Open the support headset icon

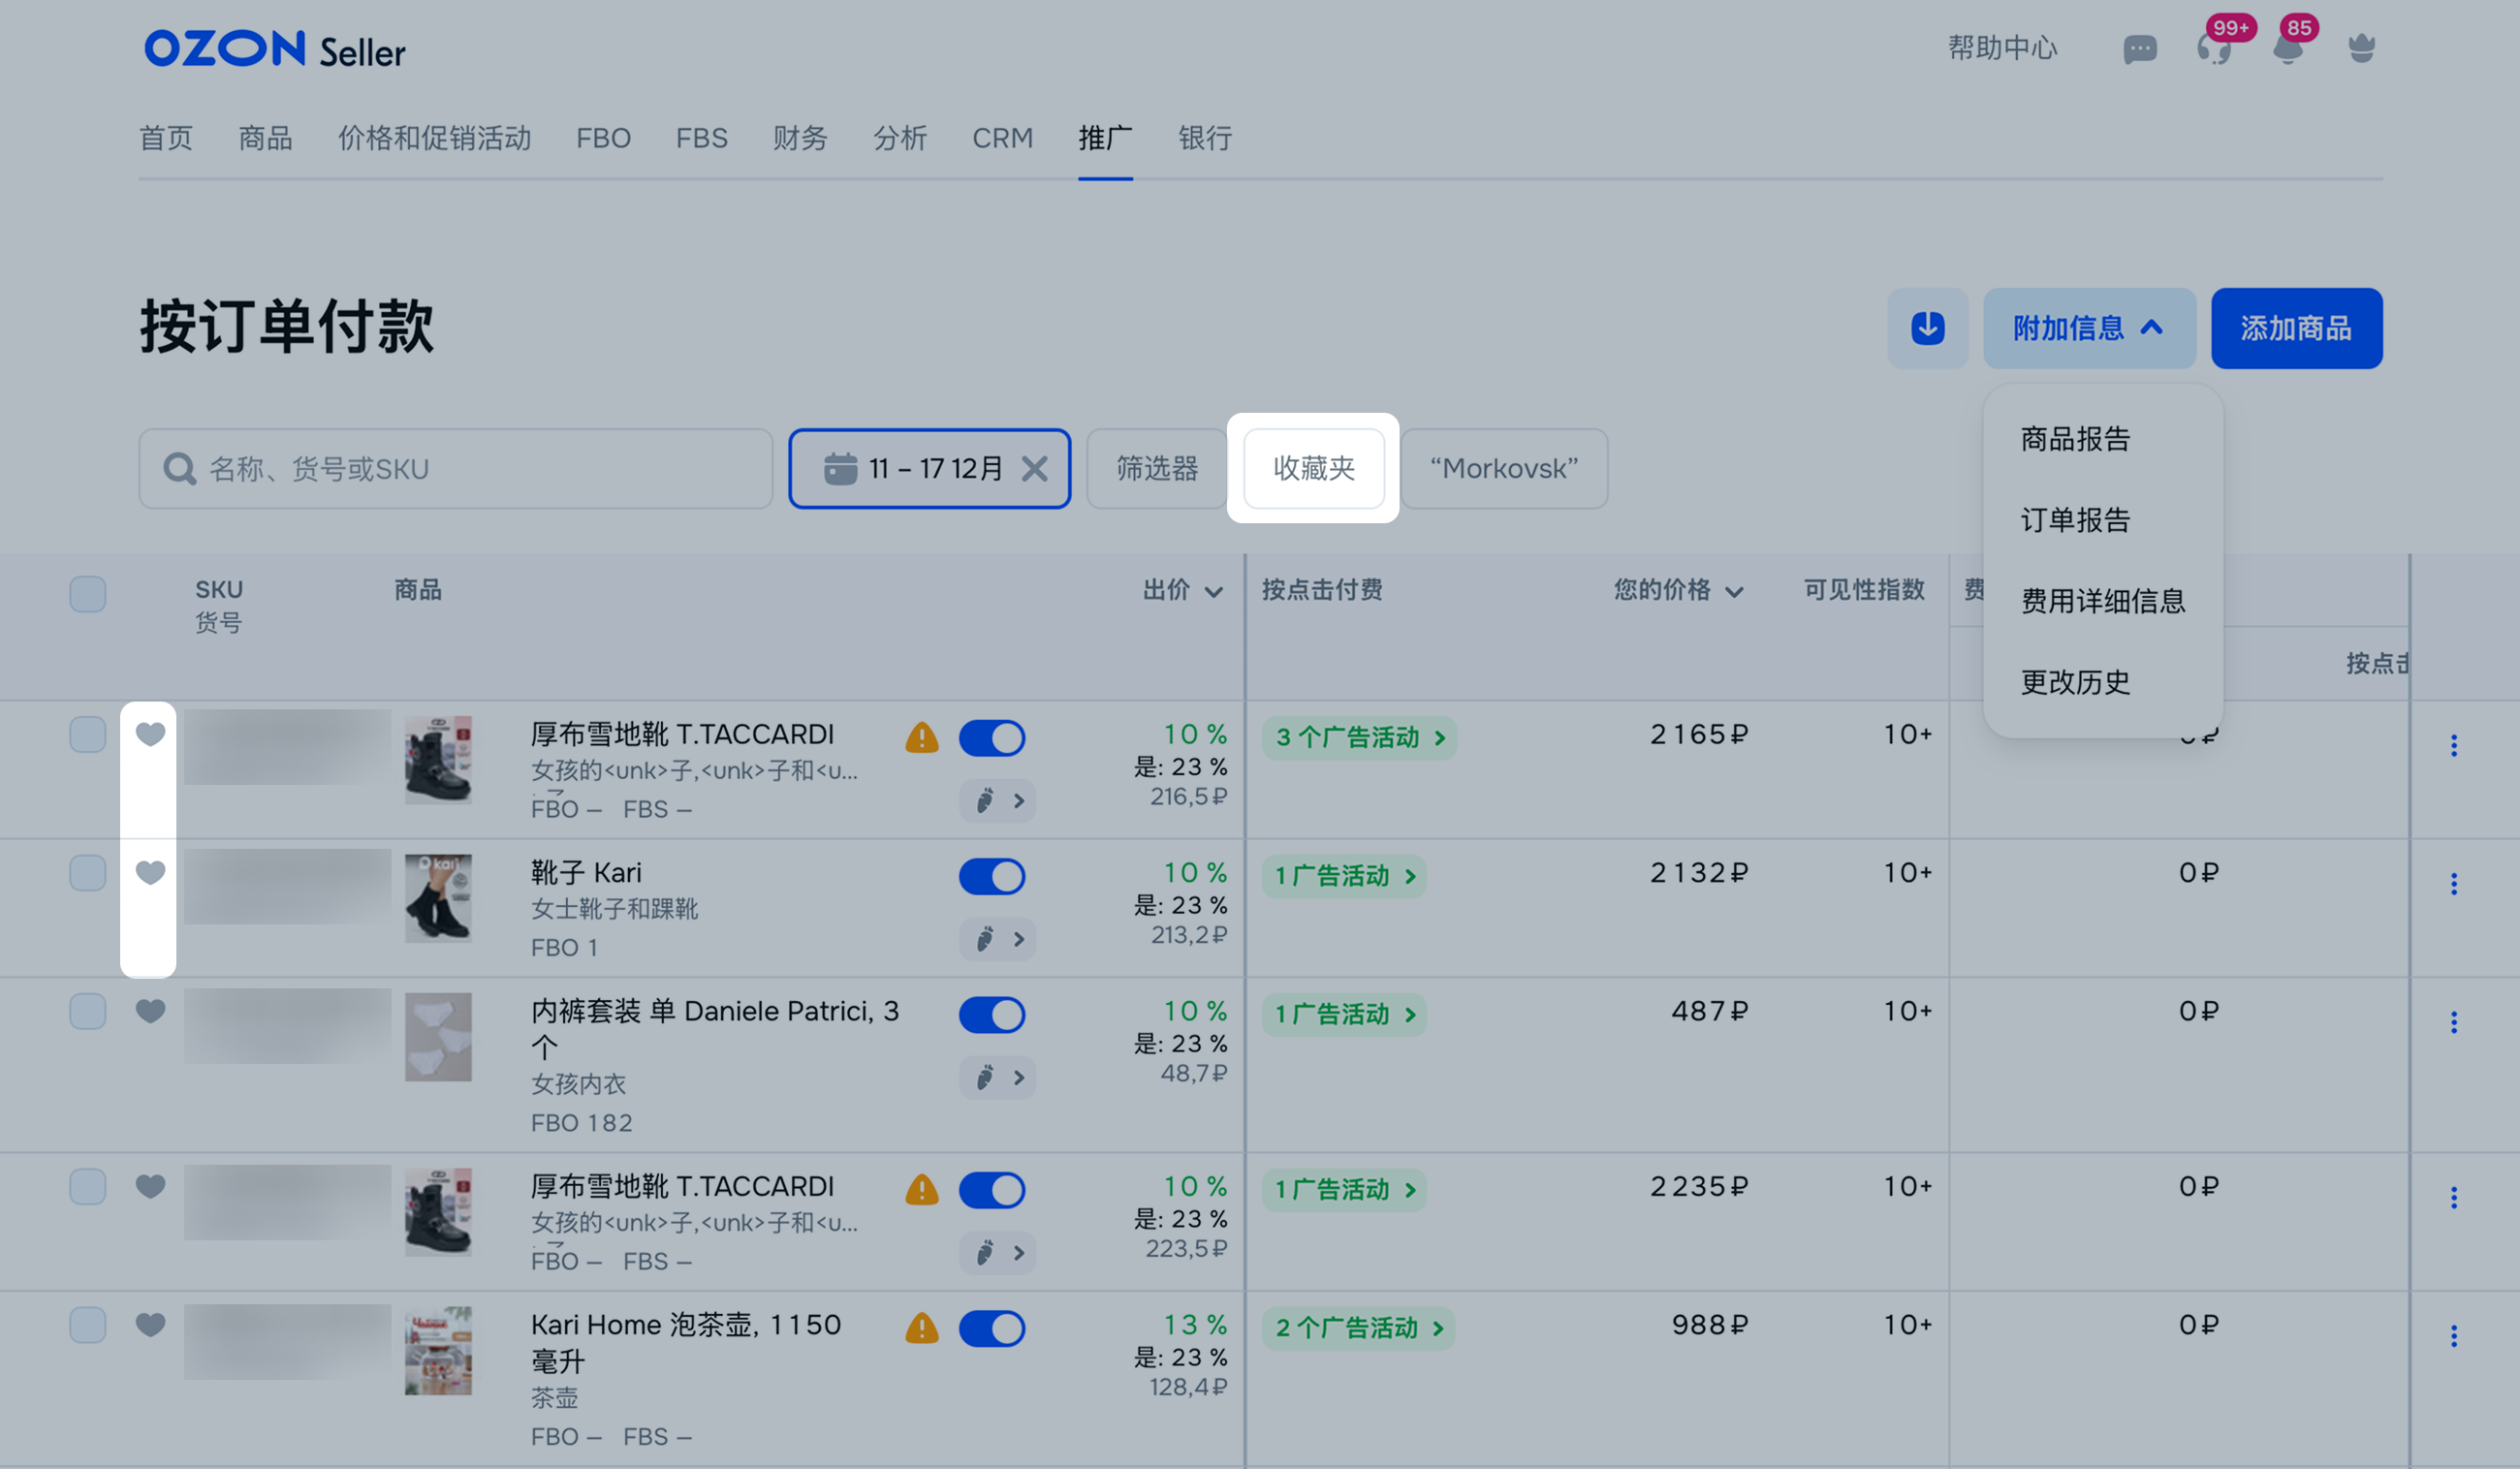tap(2213, 48)
